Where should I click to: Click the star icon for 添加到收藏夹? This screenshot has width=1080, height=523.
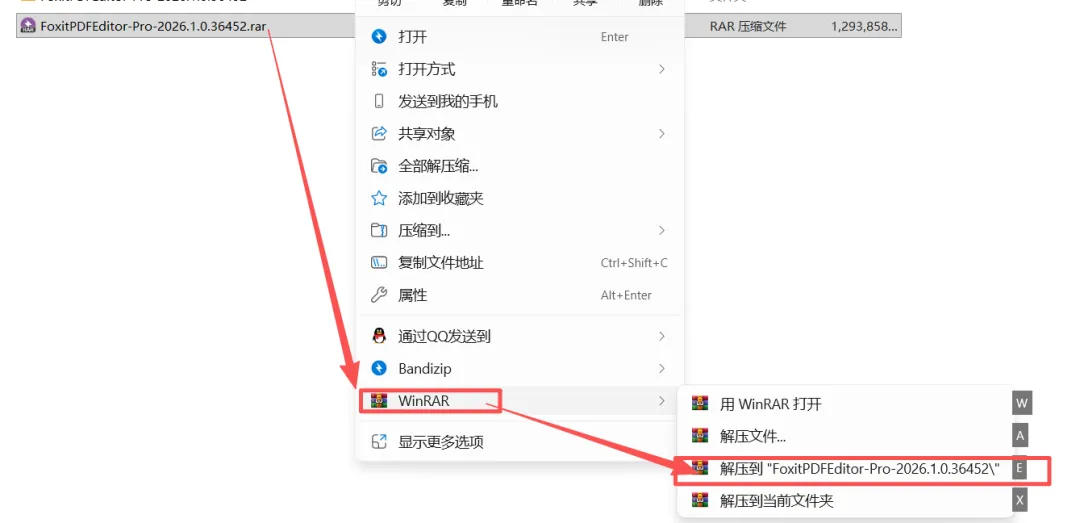coord(379,198)
